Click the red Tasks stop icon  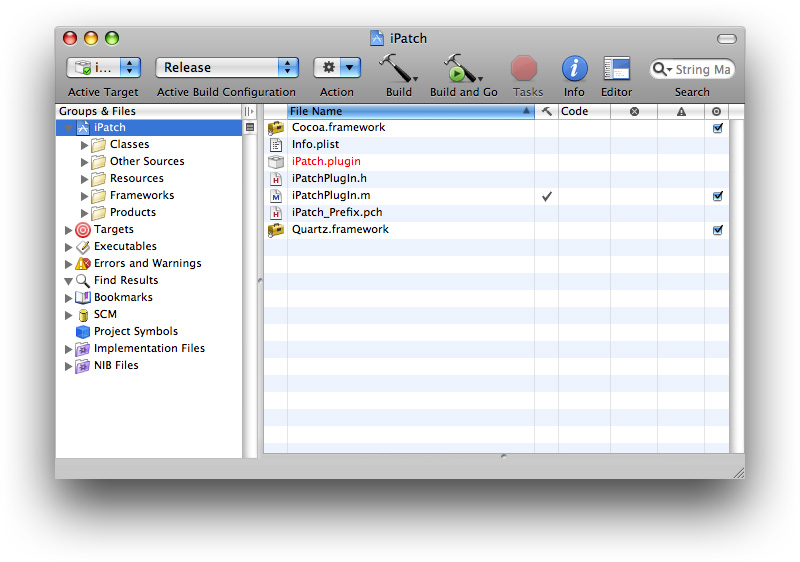point(524,68)
